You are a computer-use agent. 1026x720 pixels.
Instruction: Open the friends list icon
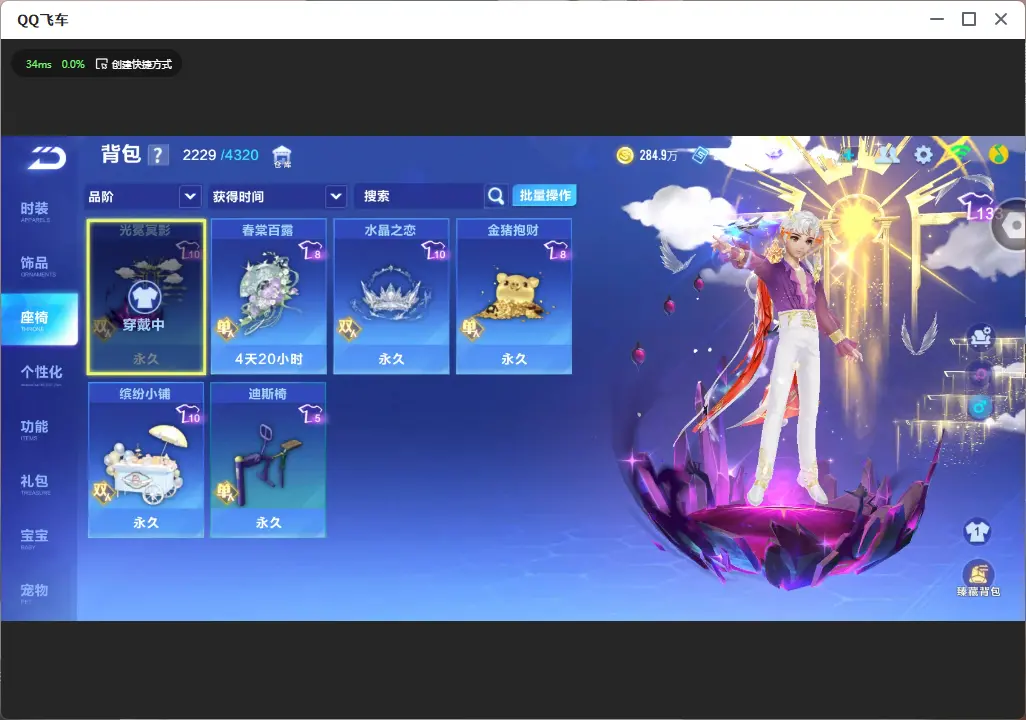887,154
